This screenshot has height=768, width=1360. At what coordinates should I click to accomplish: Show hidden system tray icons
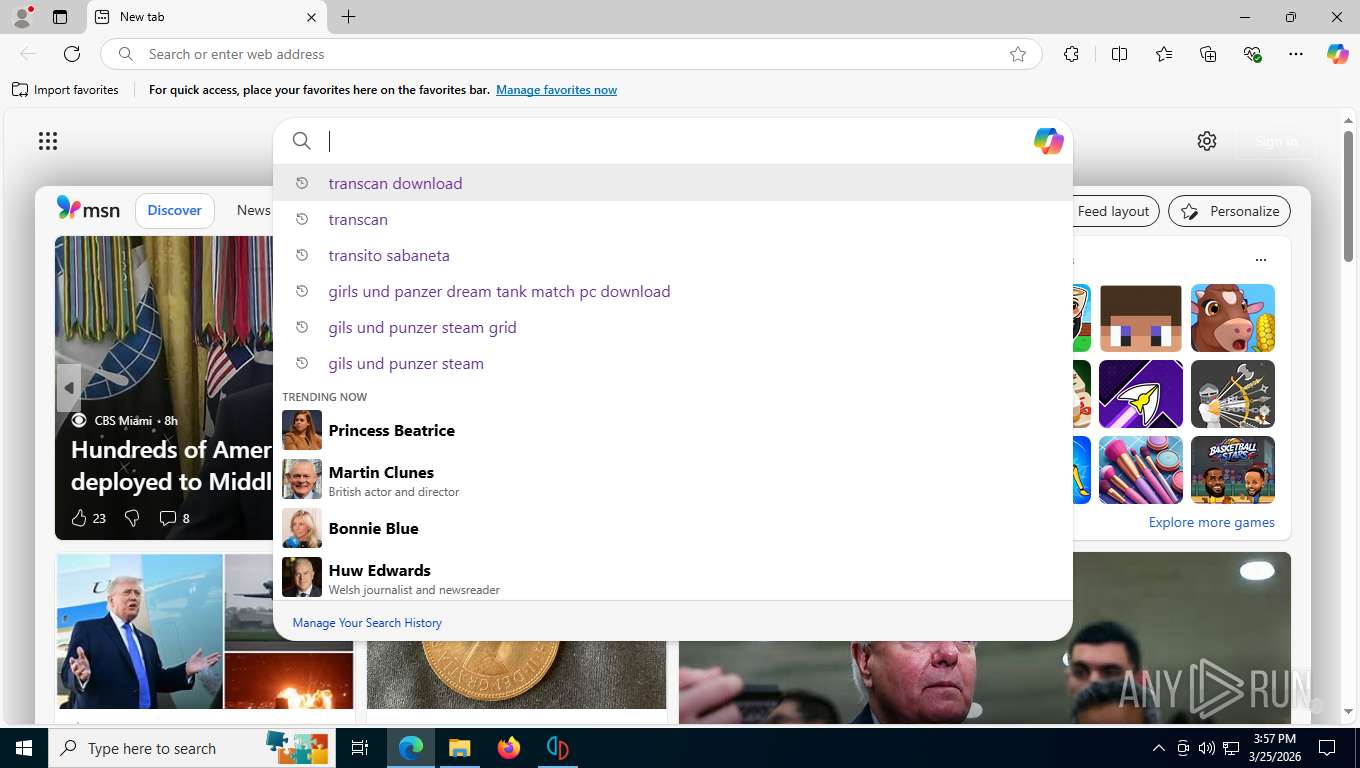[1159, 748]
